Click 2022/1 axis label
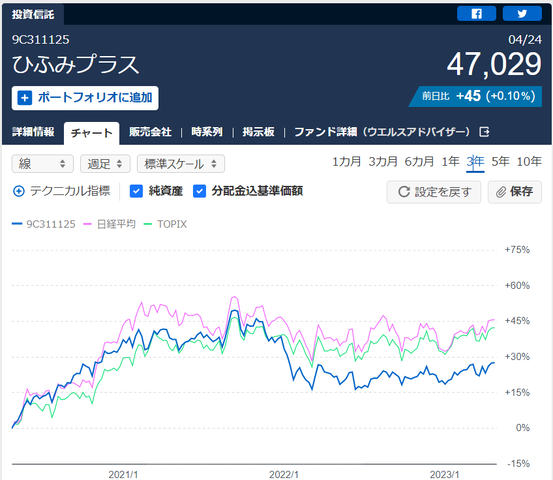 [x=284, y=475]
